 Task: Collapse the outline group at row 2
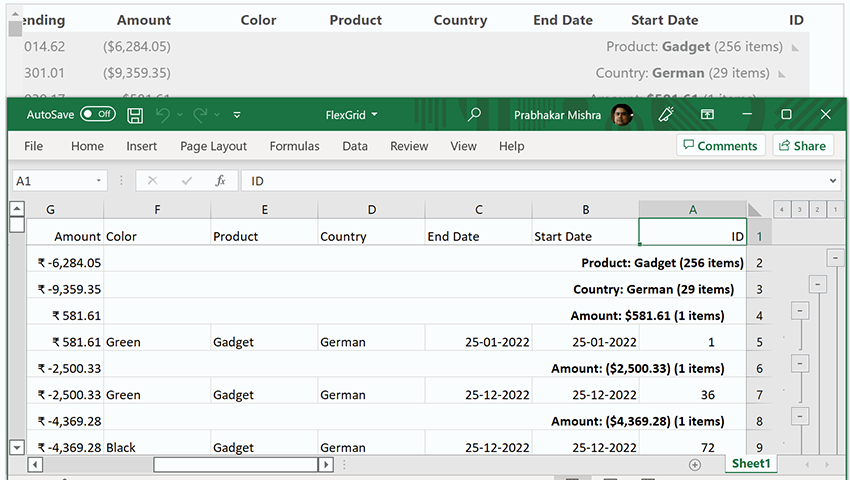pyautogui.click(x=834, y=259)
